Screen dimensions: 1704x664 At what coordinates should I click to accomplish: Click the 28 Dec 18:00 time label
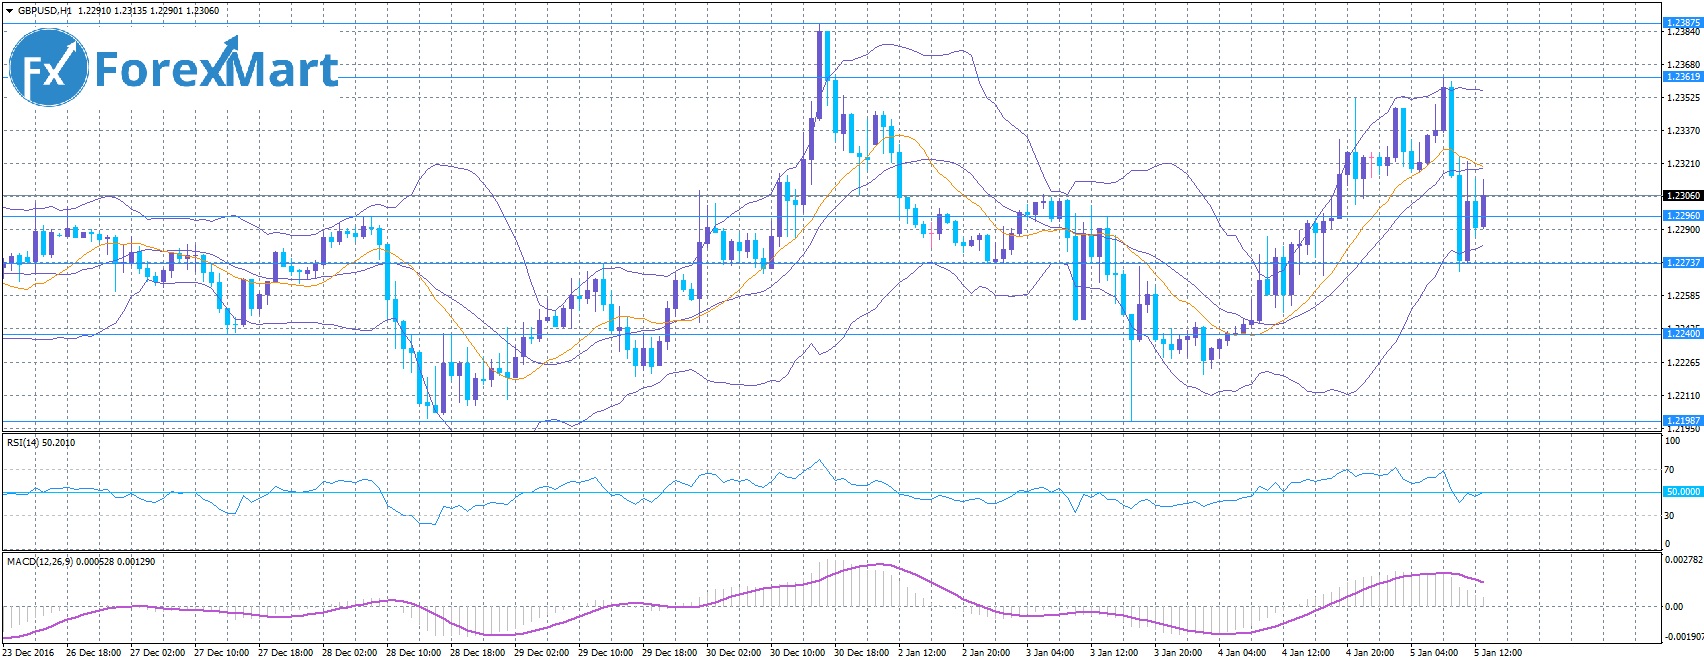point(477,653)
